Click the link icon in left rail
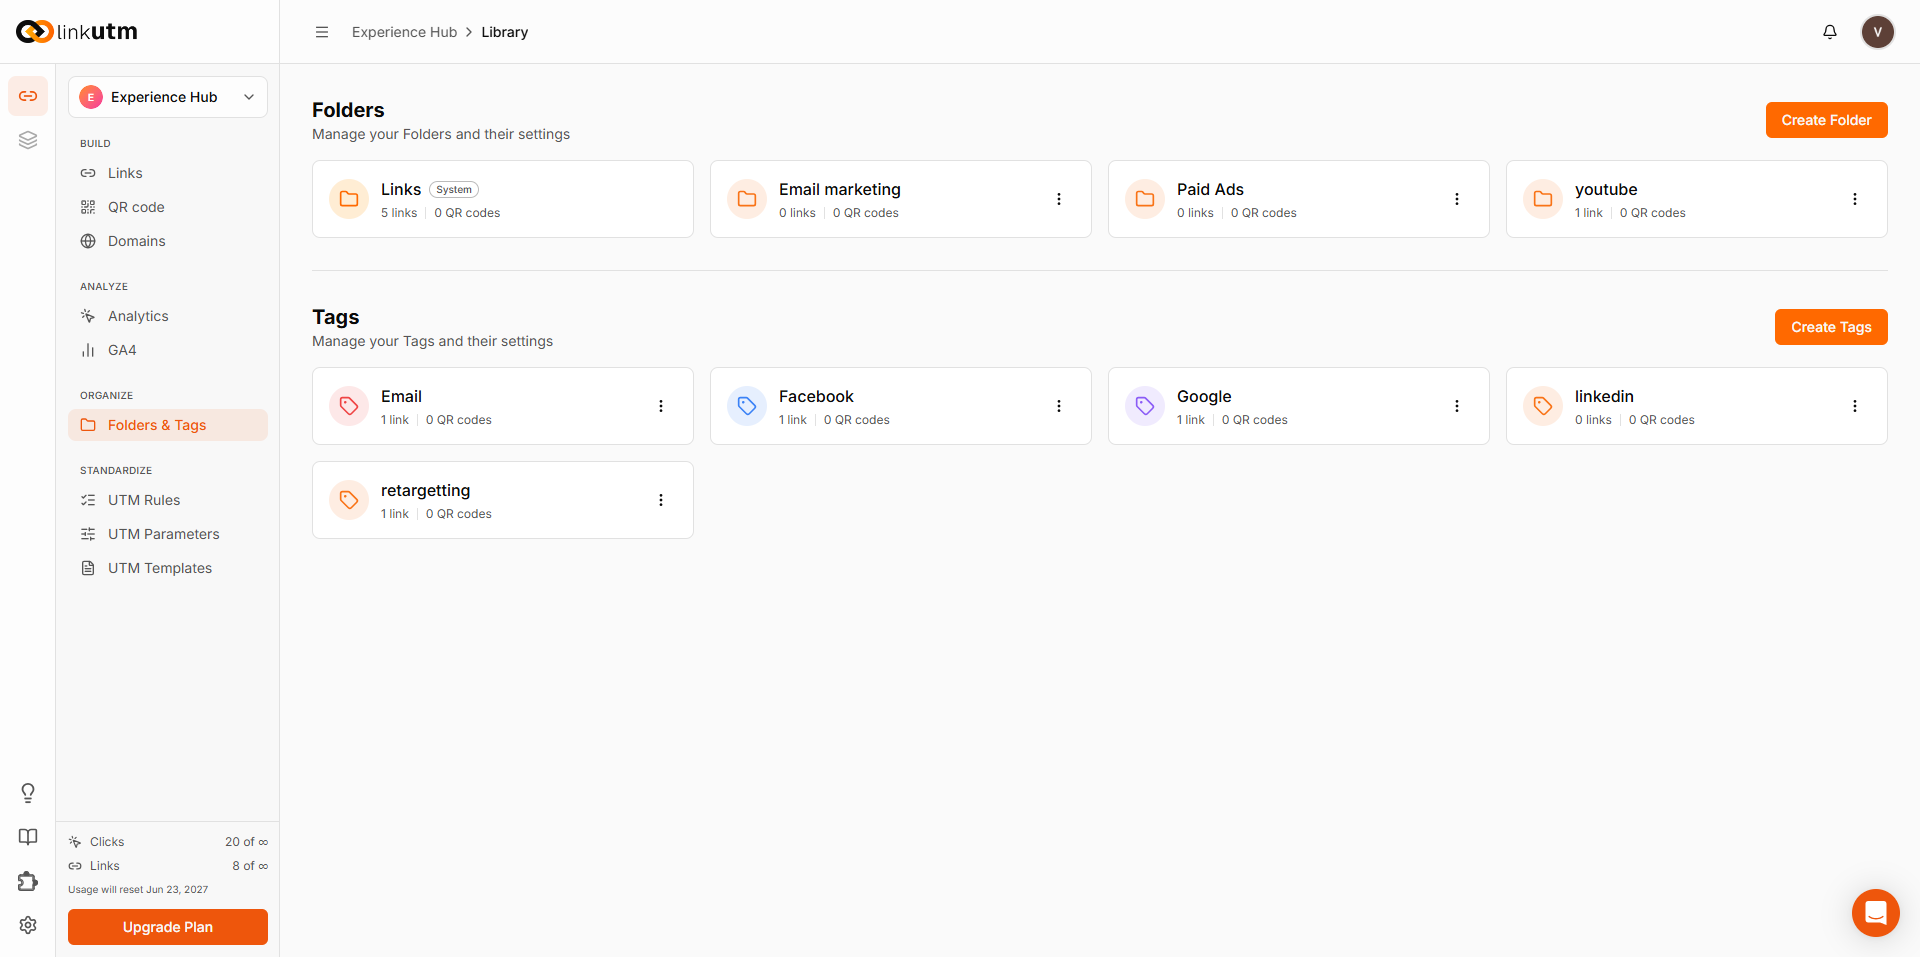Screen dimensions: 1920x957 point(28,96)
